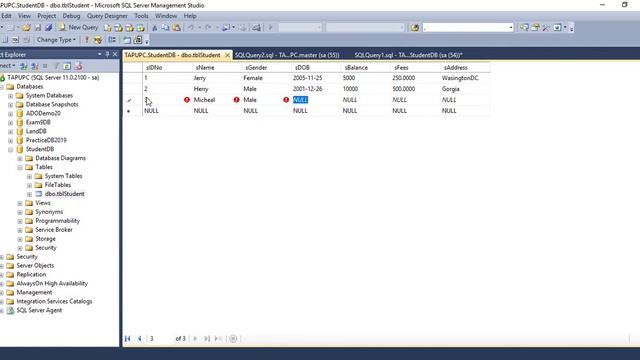Click the Execute SQL red exclamation icon
The width and height of the screenshot is (640, 360).
[x=87, y=40]
